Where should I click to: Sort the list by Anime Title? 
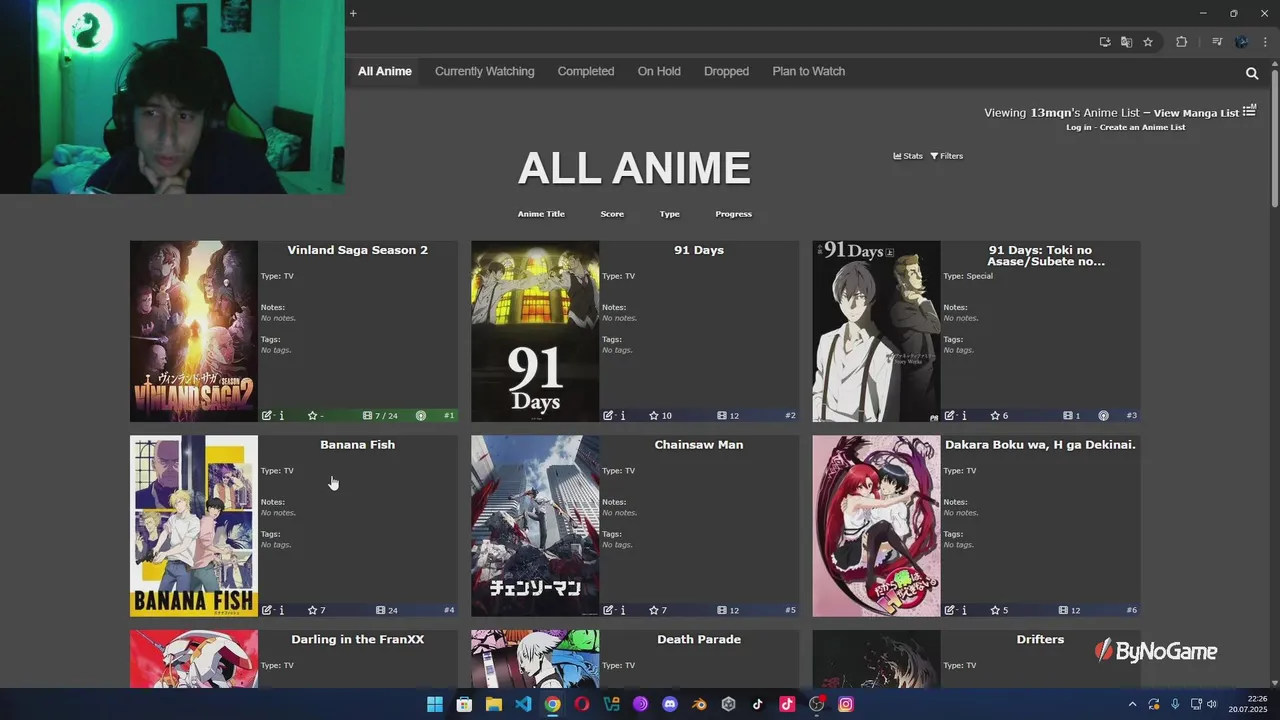pyautogui.click(x=541, y=214)
